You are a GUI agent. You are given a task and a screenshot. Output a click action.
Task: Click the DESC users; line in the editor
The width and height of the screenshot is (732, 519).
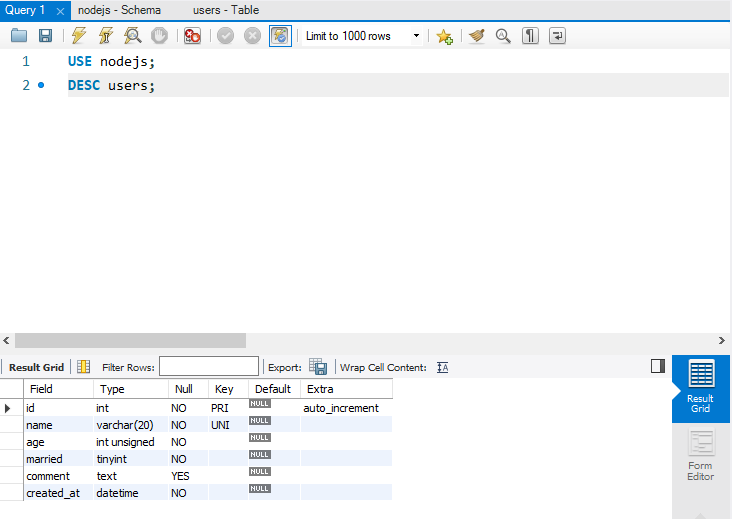[x=111, y=85]
